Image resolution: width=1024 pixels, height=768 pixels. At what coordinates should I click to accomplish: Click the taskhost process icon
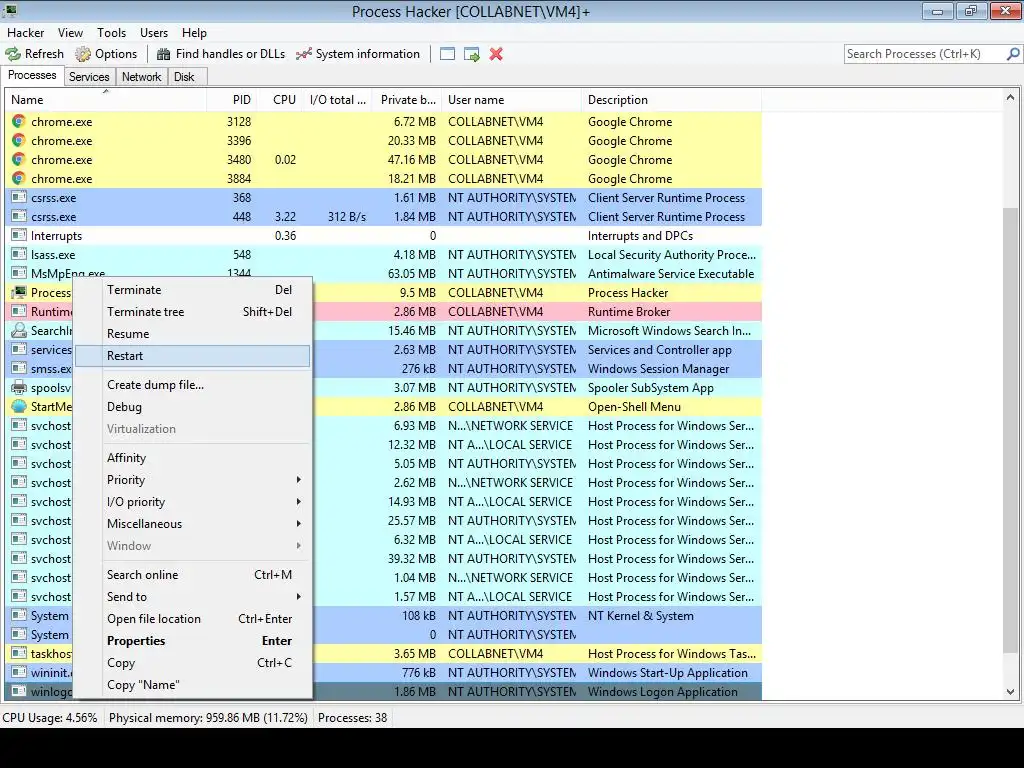tap(19, 653)
